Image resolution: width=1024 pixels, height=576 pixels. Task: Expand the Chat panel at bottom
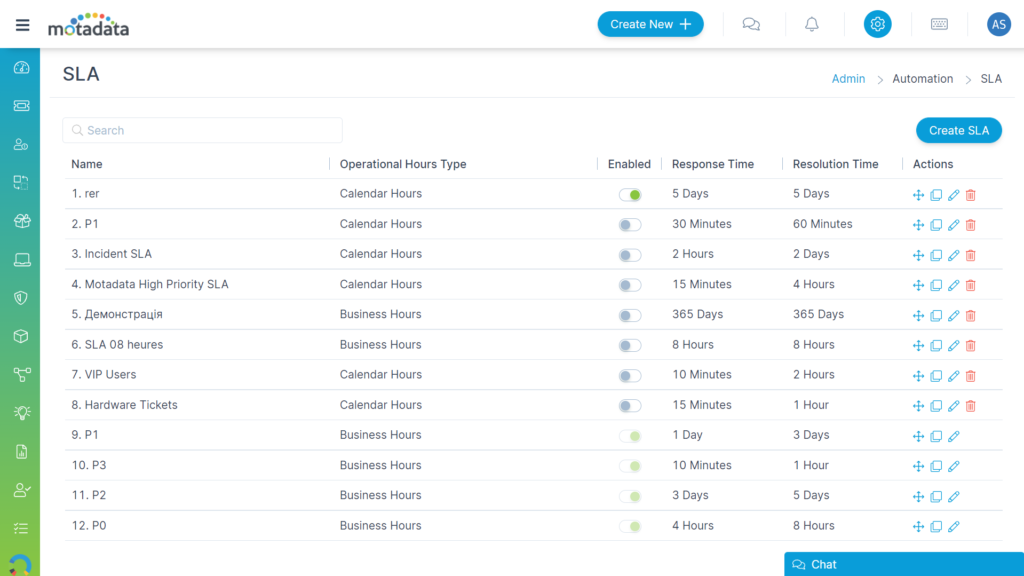click(900, 564)
